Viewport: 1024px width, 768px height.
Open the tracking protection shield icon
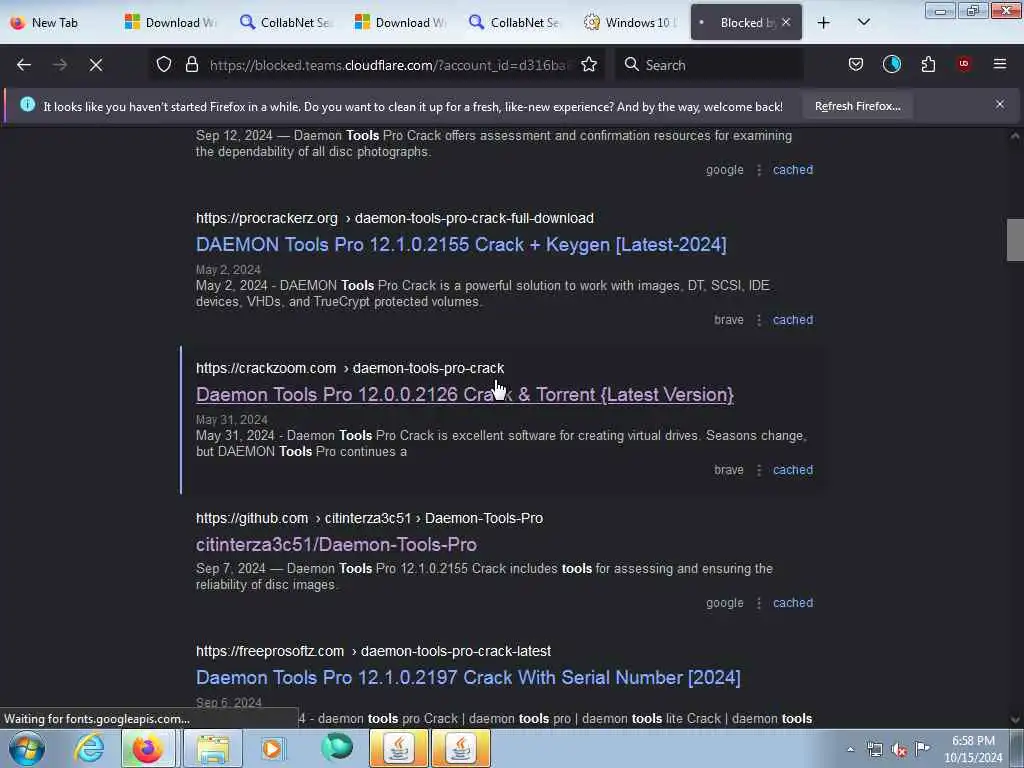pos(164,65)
